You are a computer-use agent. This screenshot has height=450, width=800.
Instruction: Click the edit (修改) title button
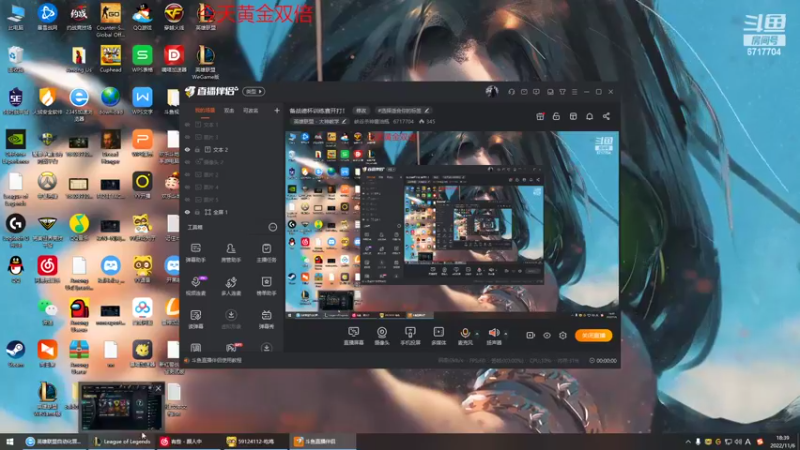[x=361, y=111]
